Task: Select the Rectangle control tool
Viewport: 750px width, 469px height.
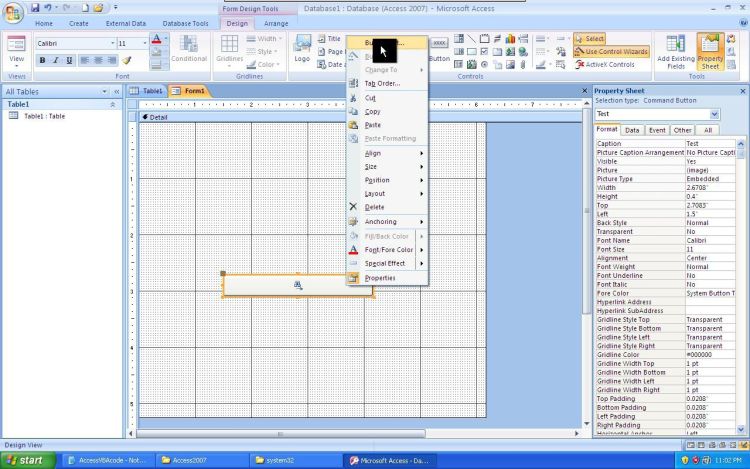Action: pyautogui.click(x=472, y=52)
